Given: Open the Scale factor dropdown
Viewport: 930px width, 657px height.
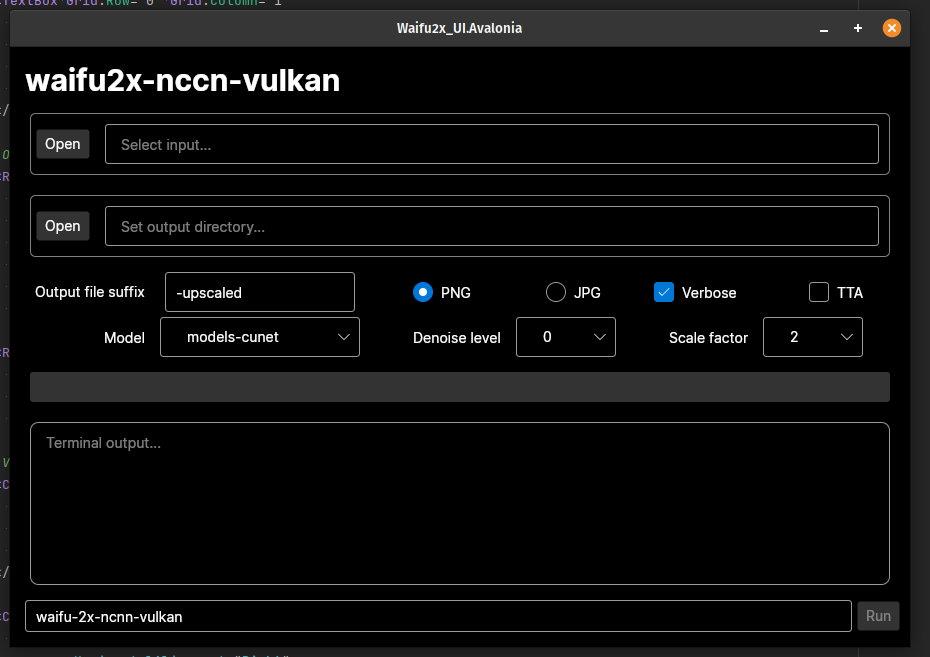Looking at the screenshot, I should (x=813, y=337).
